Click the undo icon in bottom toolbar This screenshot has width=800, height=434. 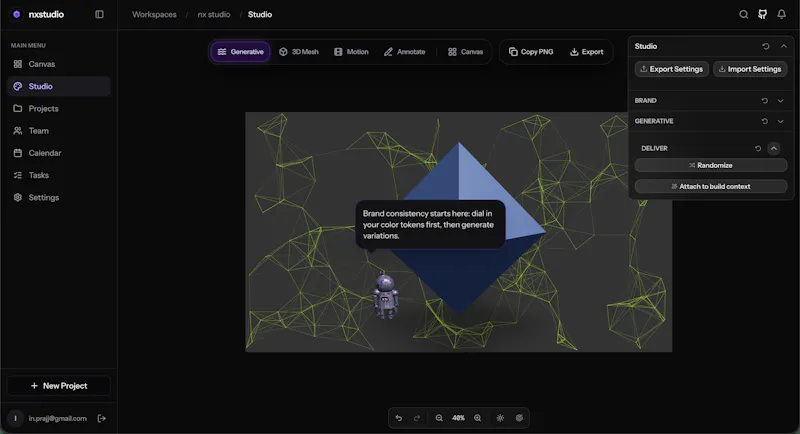point(398,418)
